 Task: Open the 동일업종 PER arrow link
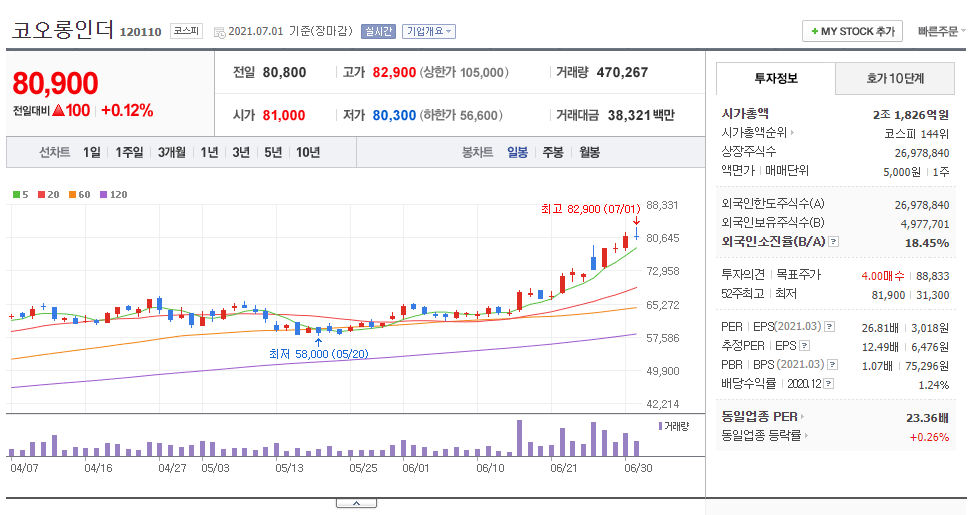click(x=802, y=416)
